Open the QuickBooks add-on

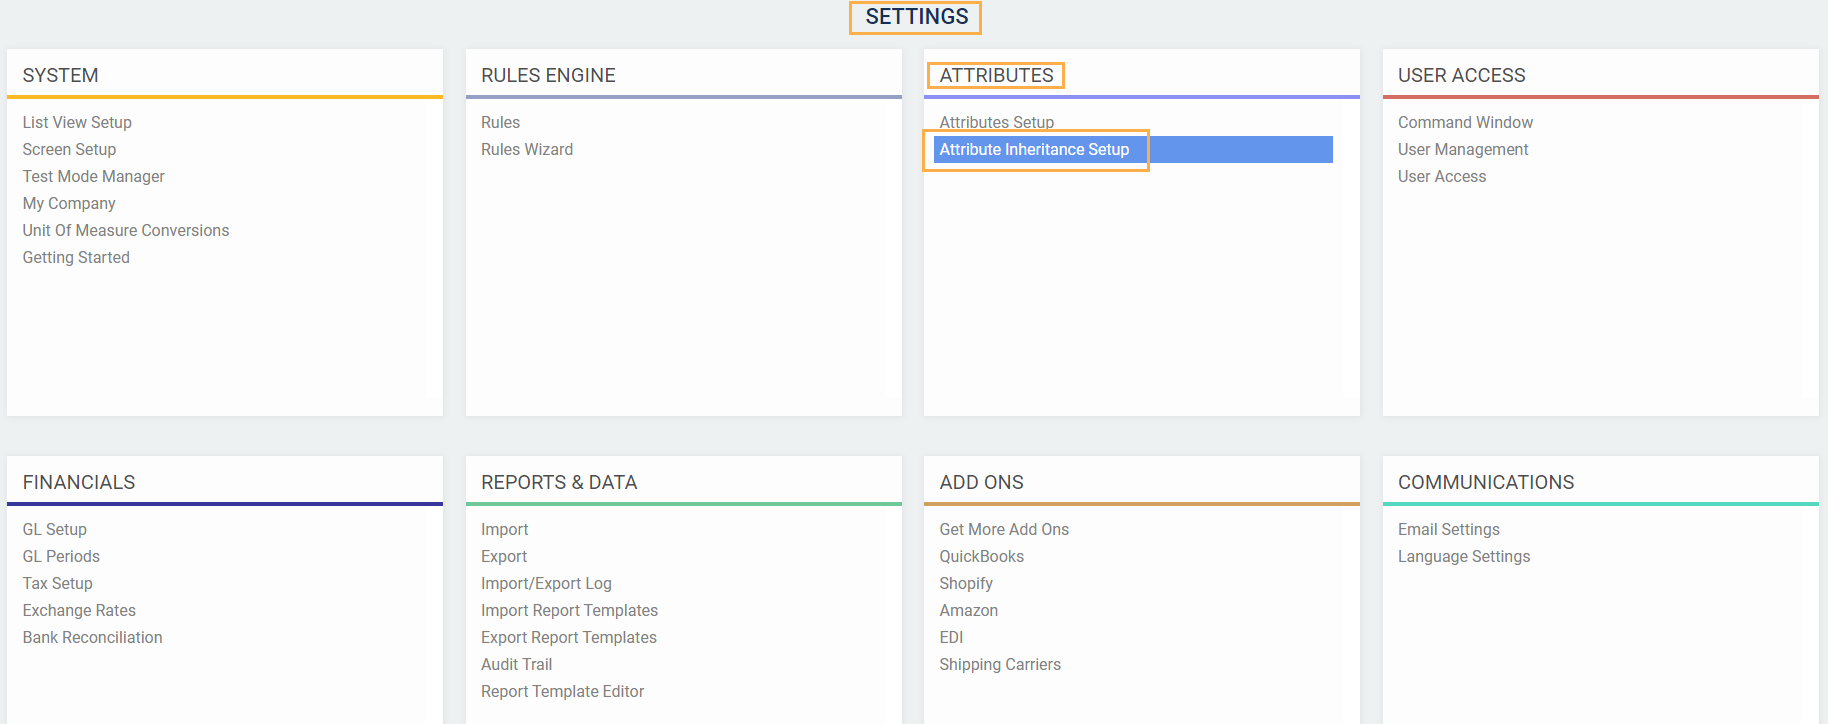(x=981, y=556)
